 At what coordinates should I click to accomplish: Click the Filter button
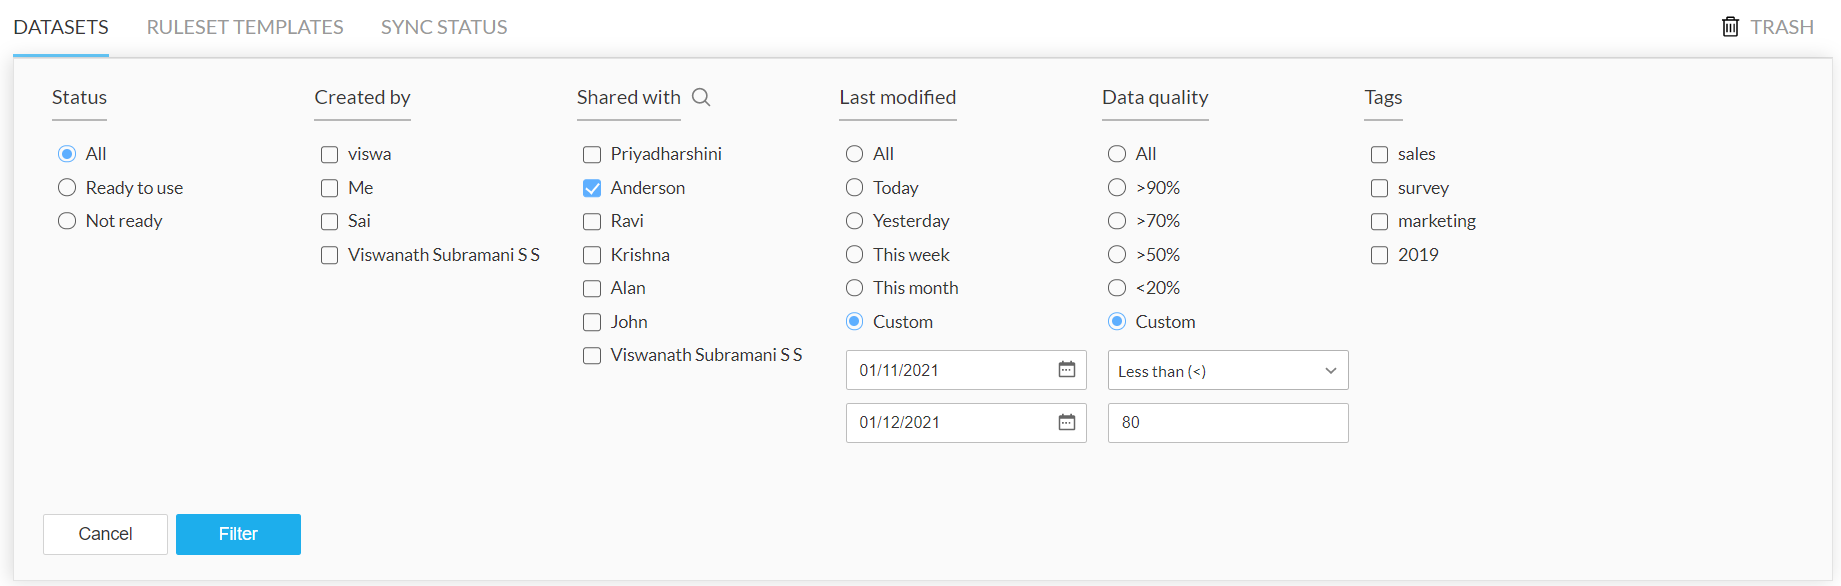tap(238, 534)
